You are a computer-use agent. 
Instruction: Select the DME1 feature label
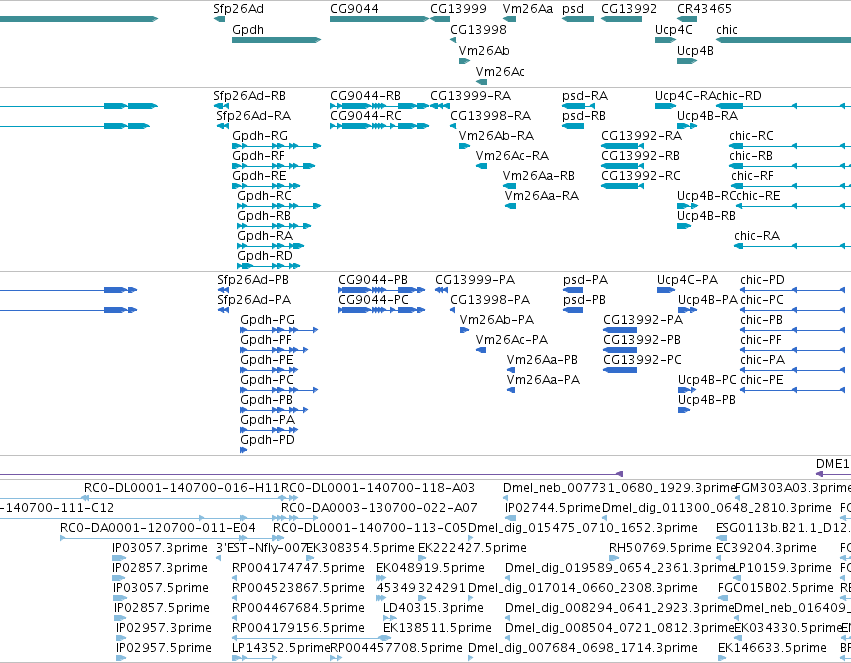pos(832,464)
